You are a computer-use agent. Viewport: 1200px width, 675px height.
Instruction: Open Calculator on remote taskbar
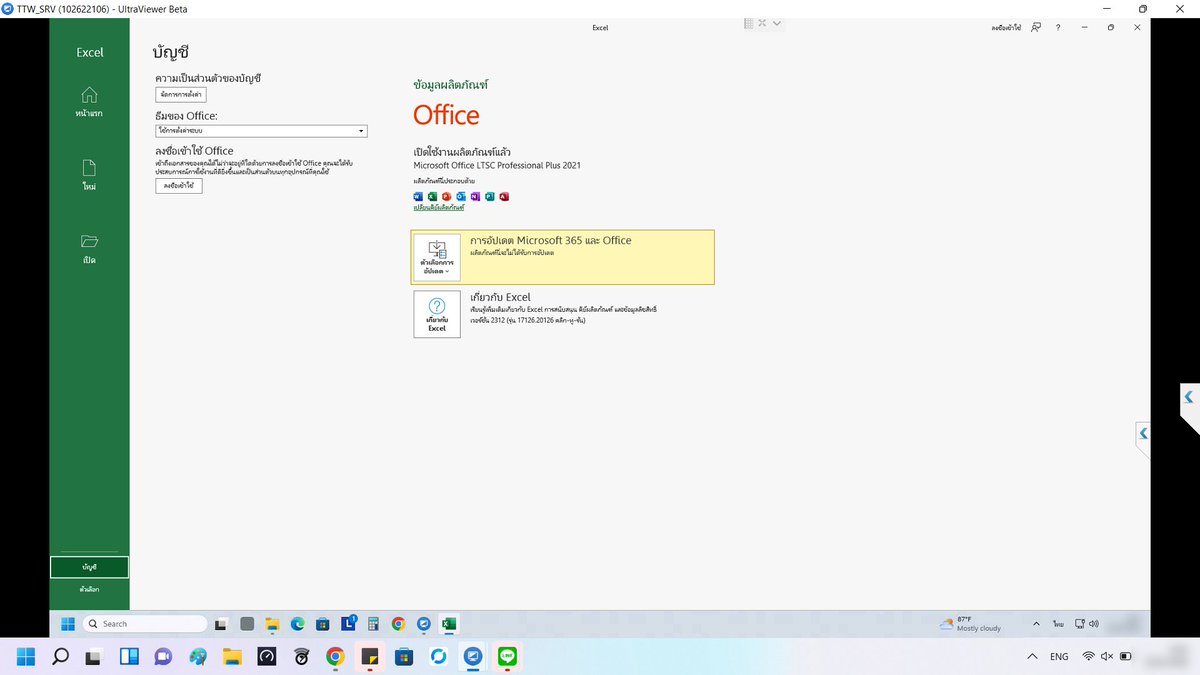373,624
